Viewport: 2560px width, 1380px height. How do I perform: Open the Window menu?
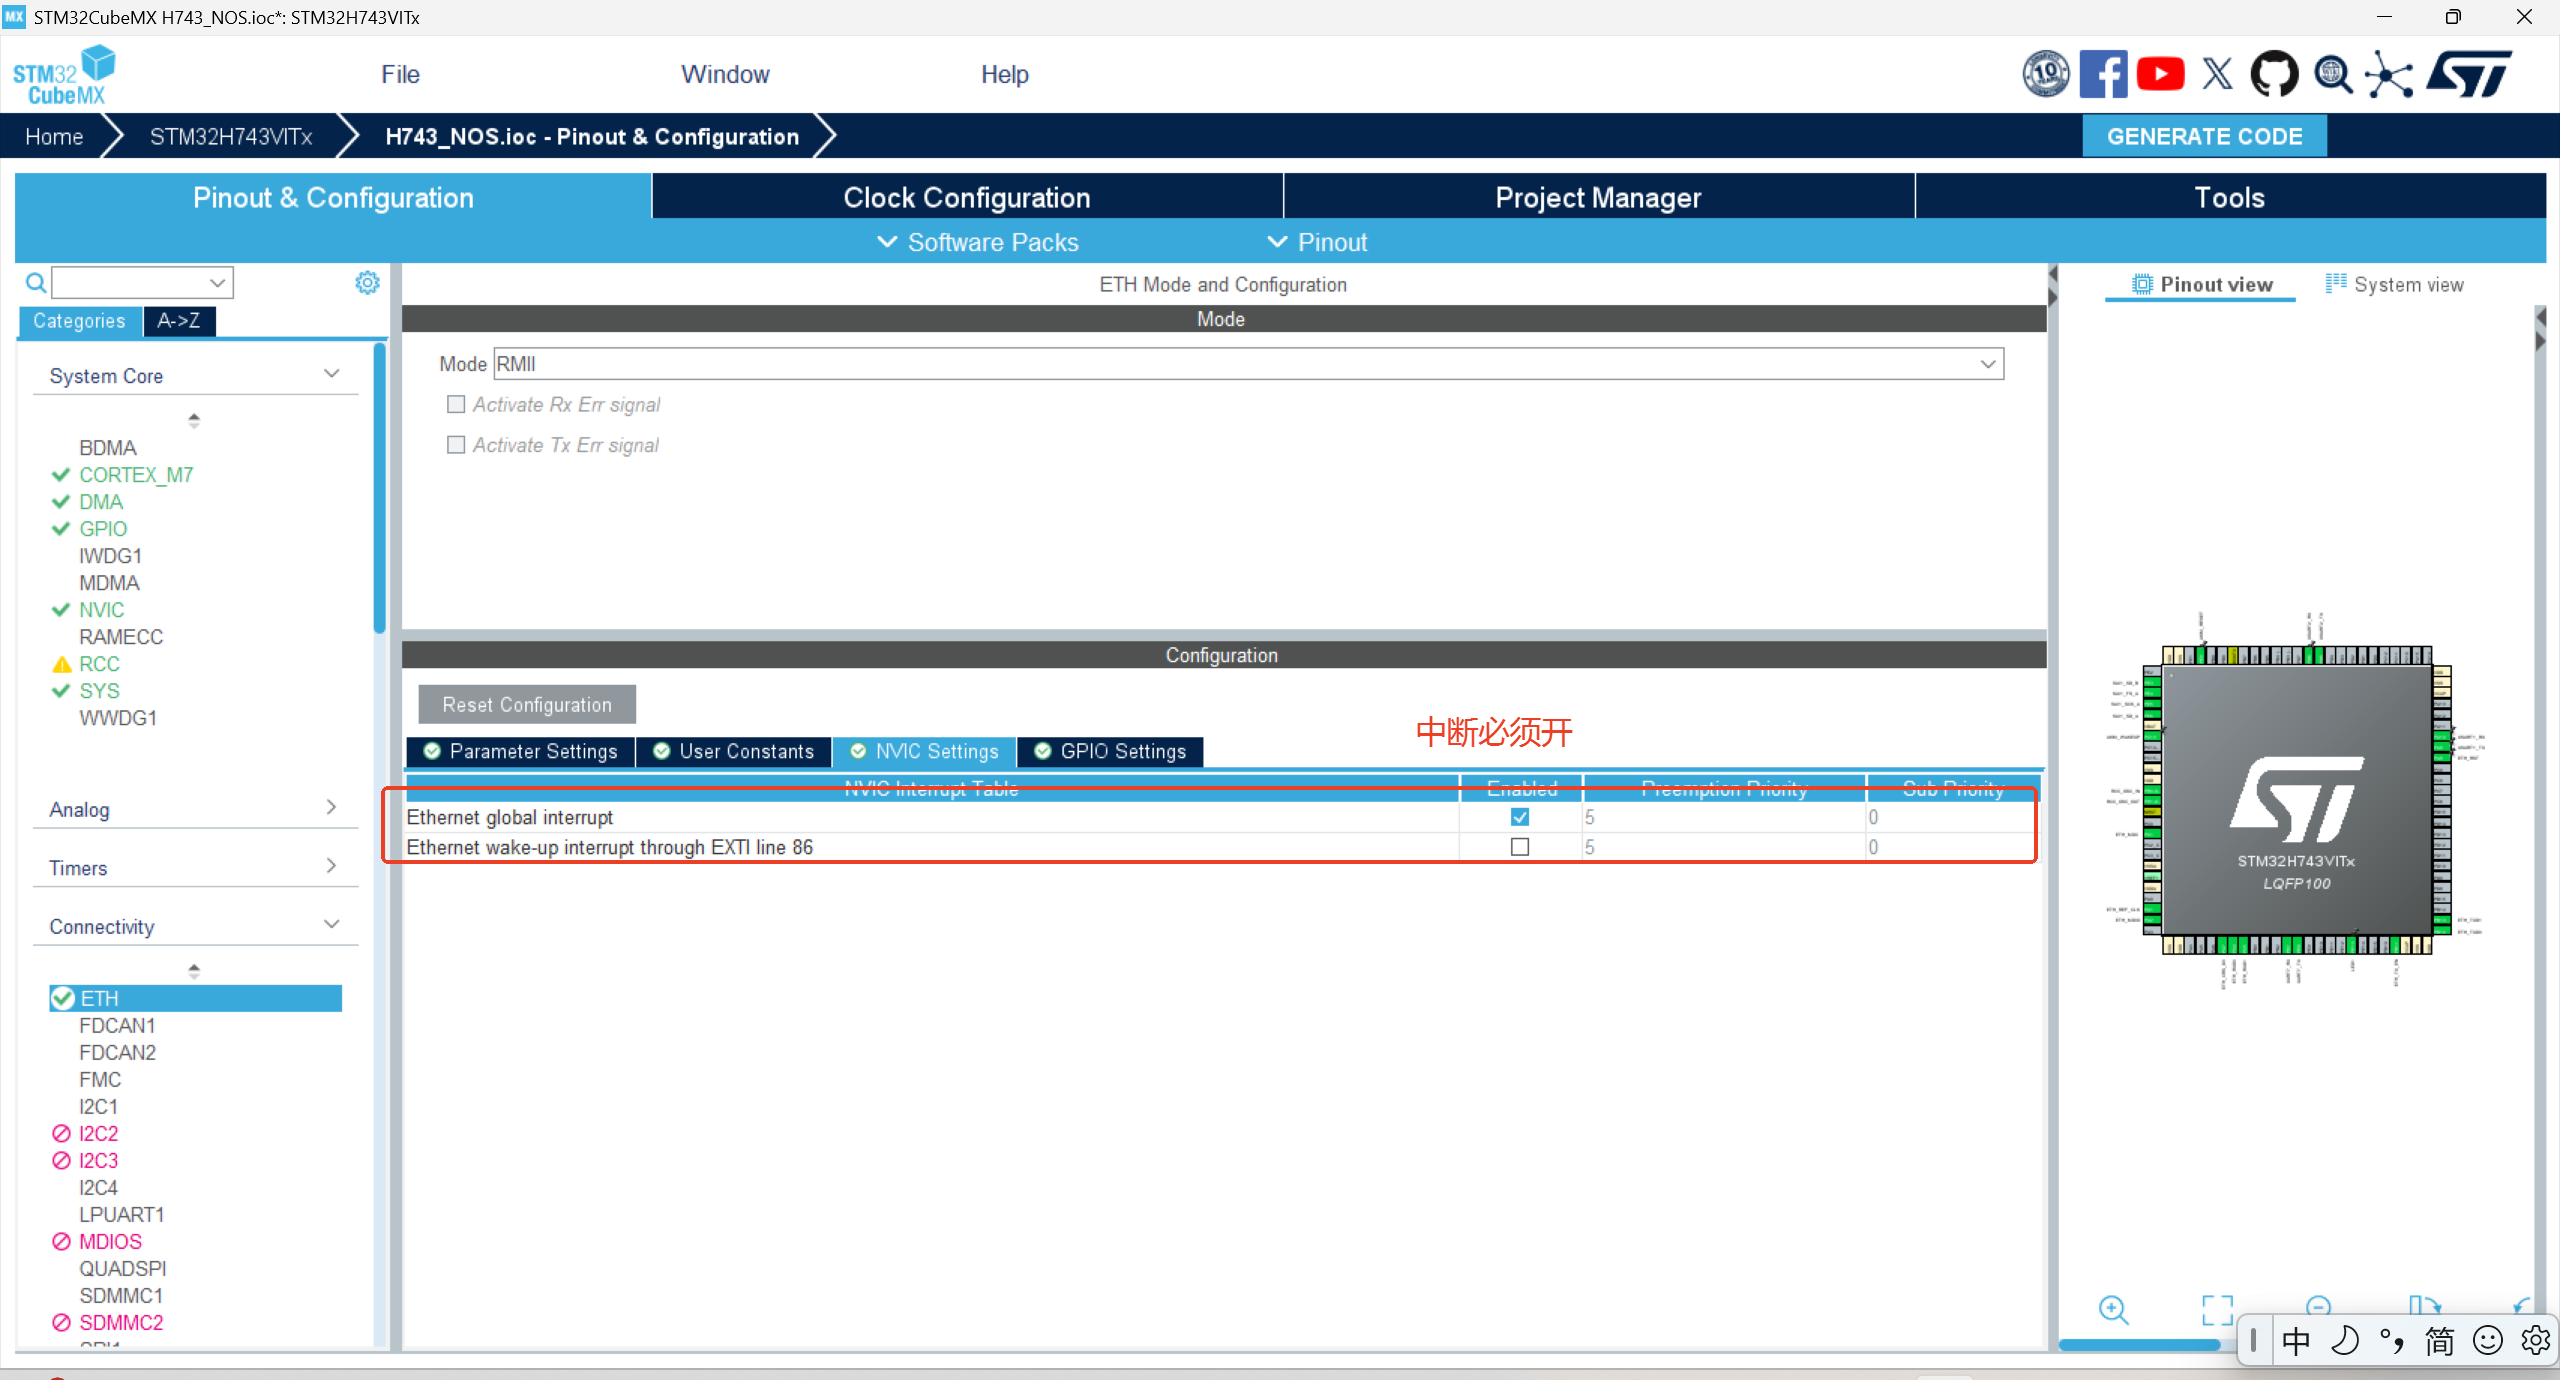pyautogui.click(x=725, y=74)
